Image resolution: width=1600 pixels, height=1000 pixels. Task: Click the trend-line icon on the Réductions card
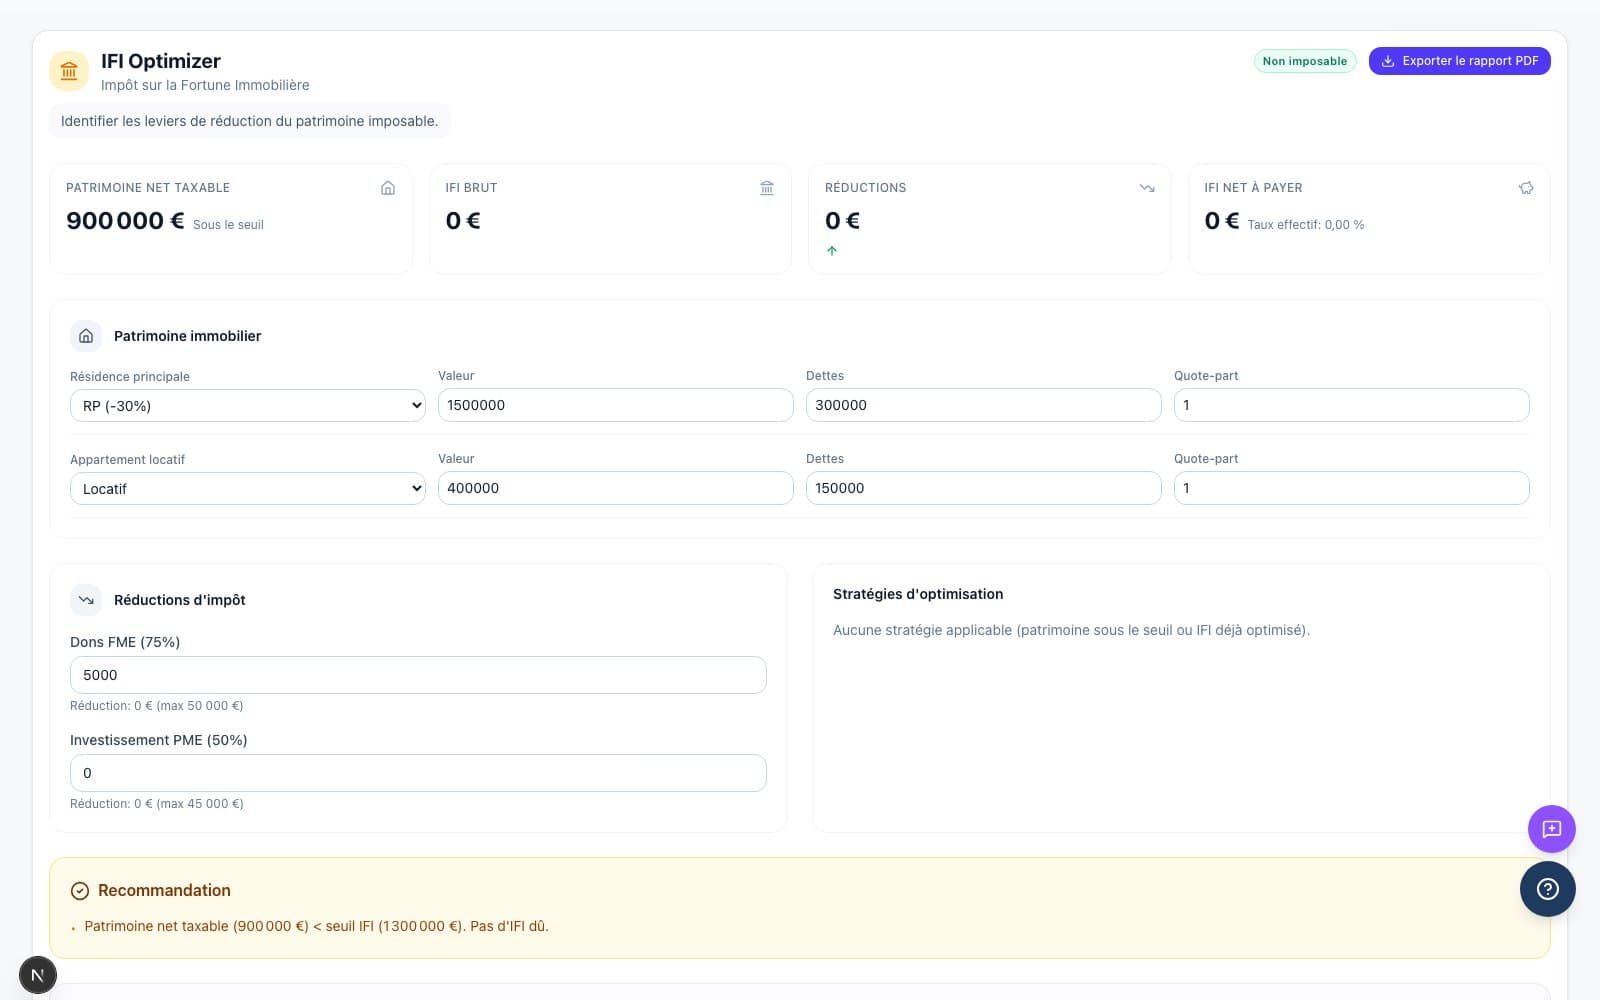(x=1146, y=187)
